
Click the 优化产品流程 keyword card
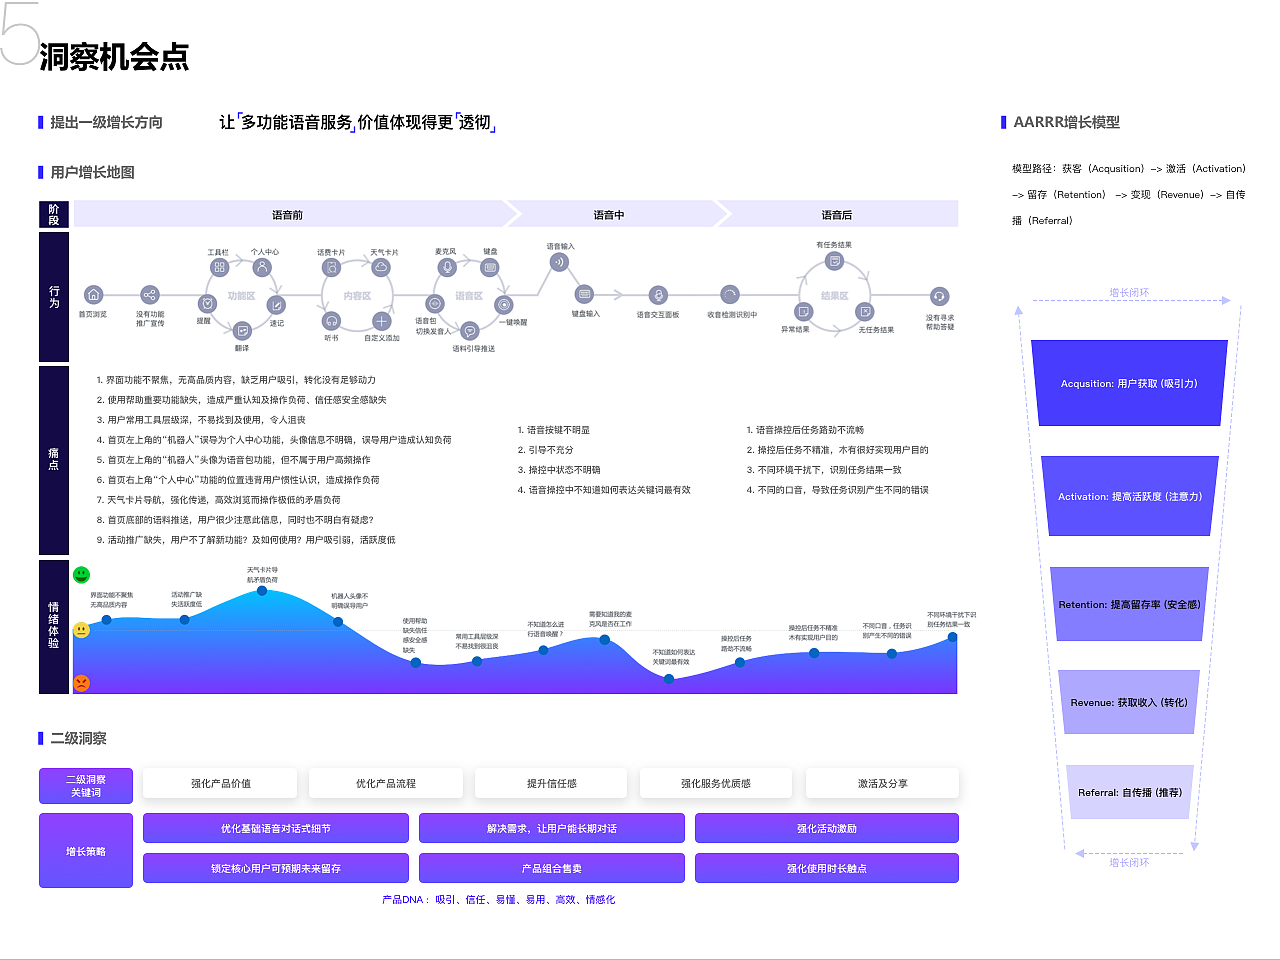386,783
